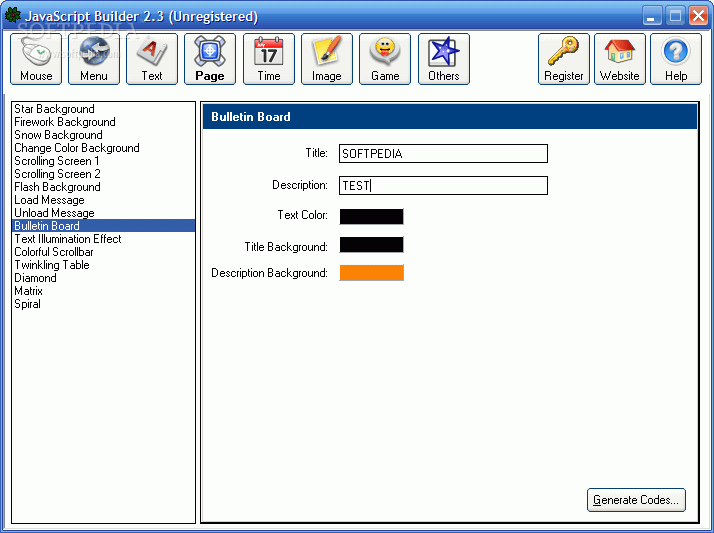This screenshot has width=714, height=533.
Task: Focus the Description field containing TEST
Action: 443,185
